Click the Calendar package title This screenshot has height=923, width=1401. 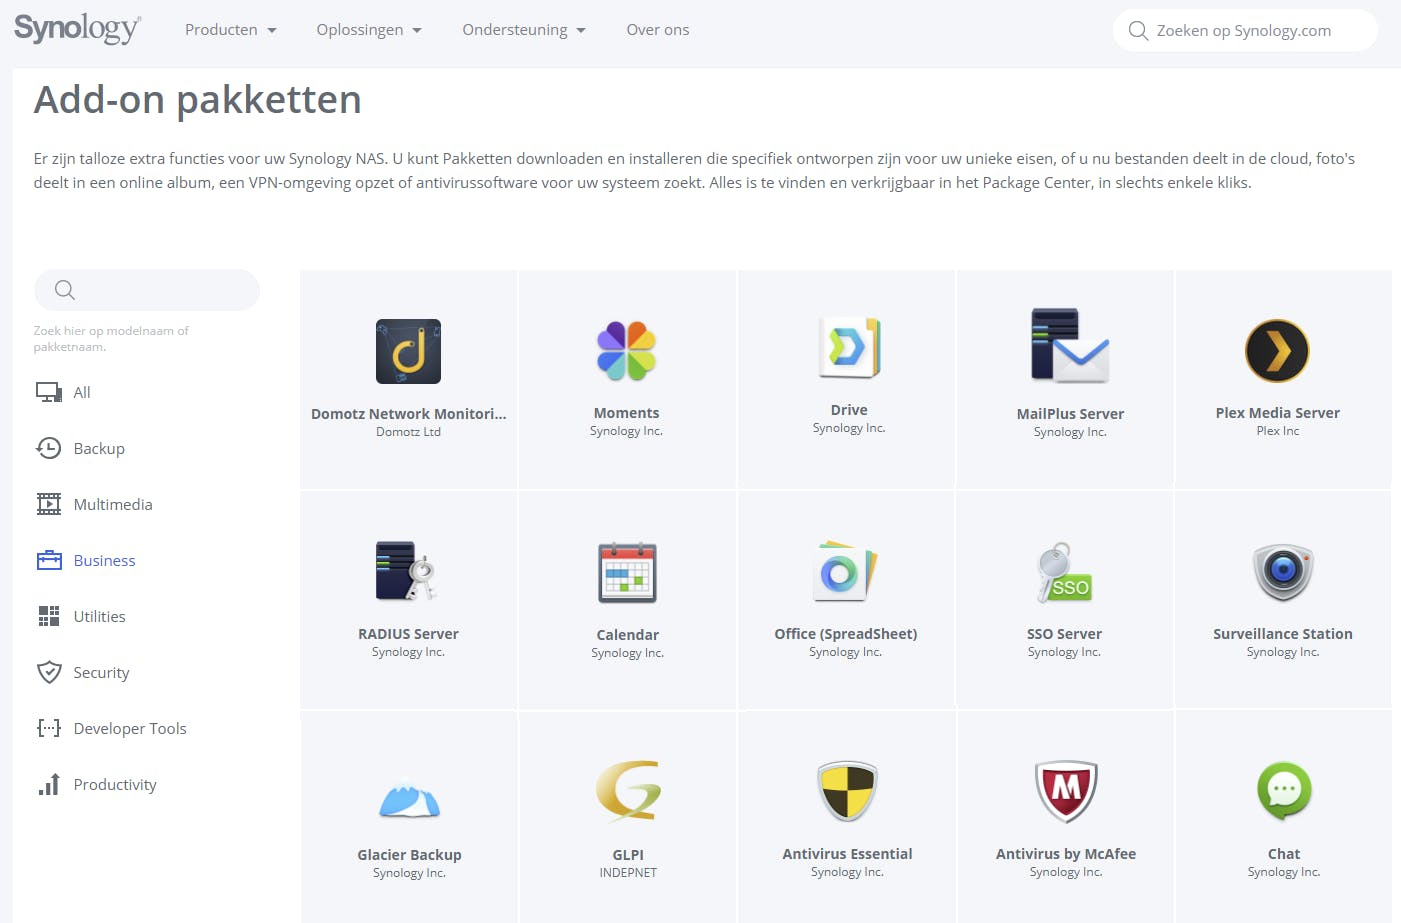tap(627, 634)
